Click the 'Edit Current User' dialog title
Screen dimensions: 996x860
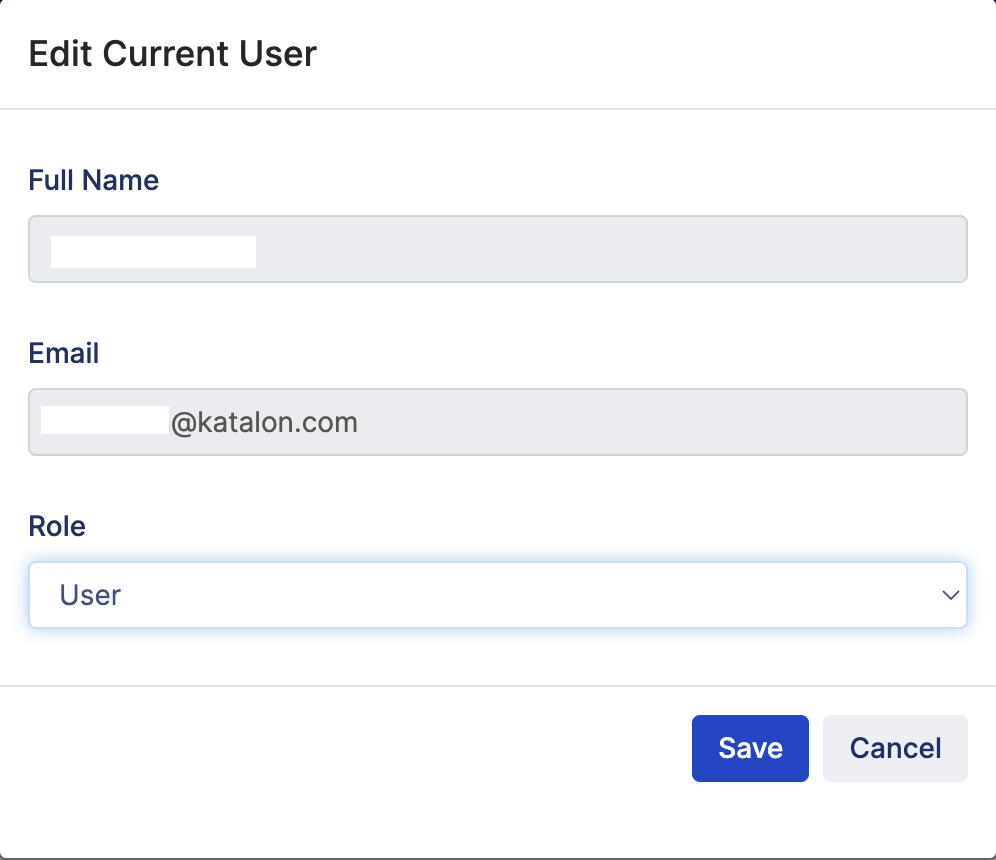click(x=172, y=53)
